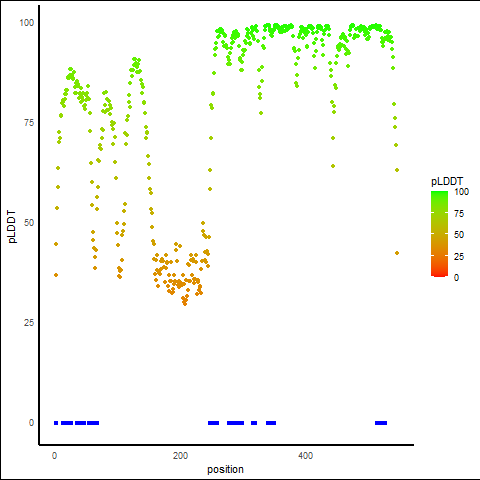Click the rightmost blue segment near position 520
Viewport: 480px width, 480px height.
(381, 423)
